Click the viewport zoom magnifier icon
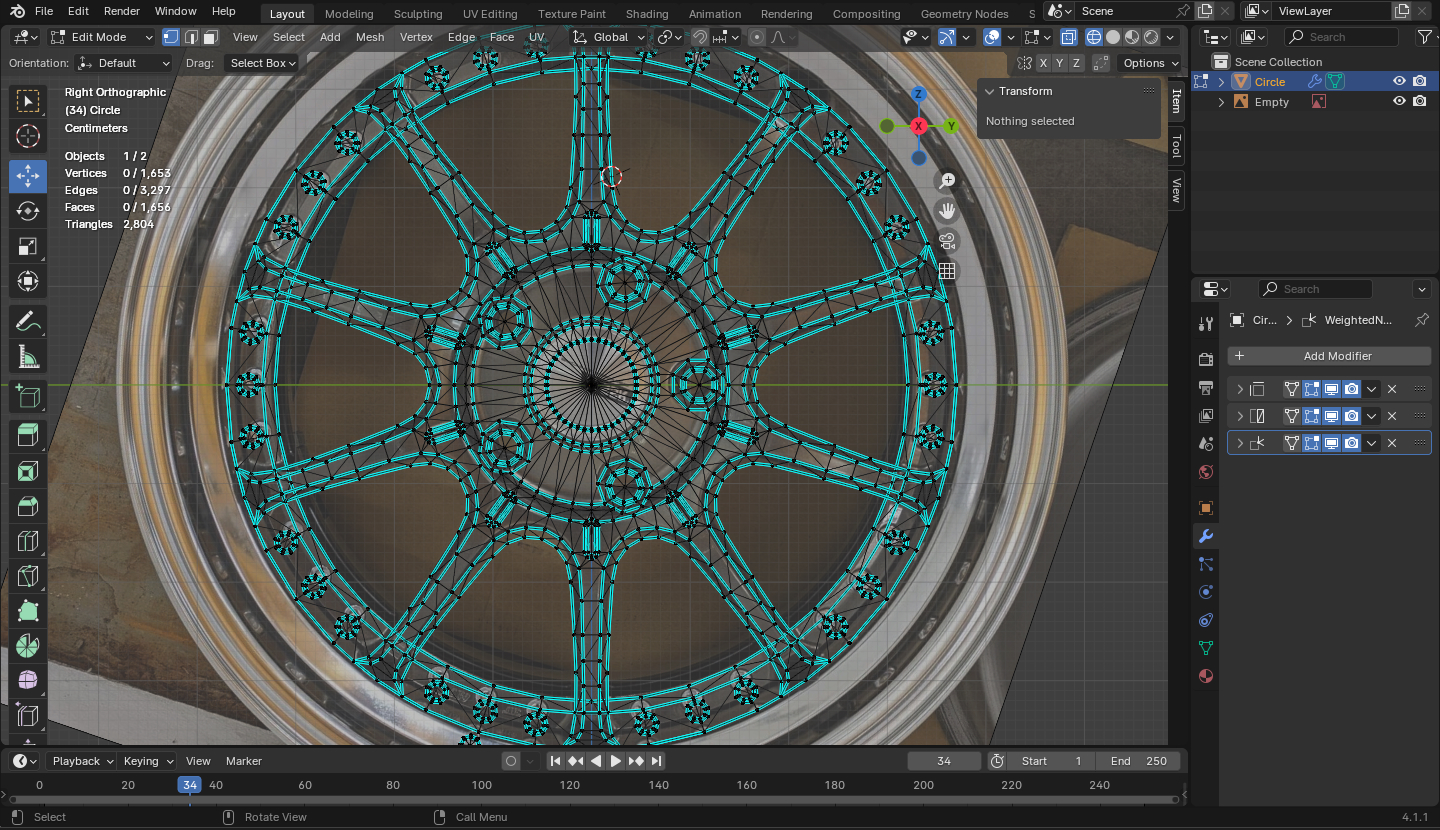1440x830 pixels. tap(947, 181)
